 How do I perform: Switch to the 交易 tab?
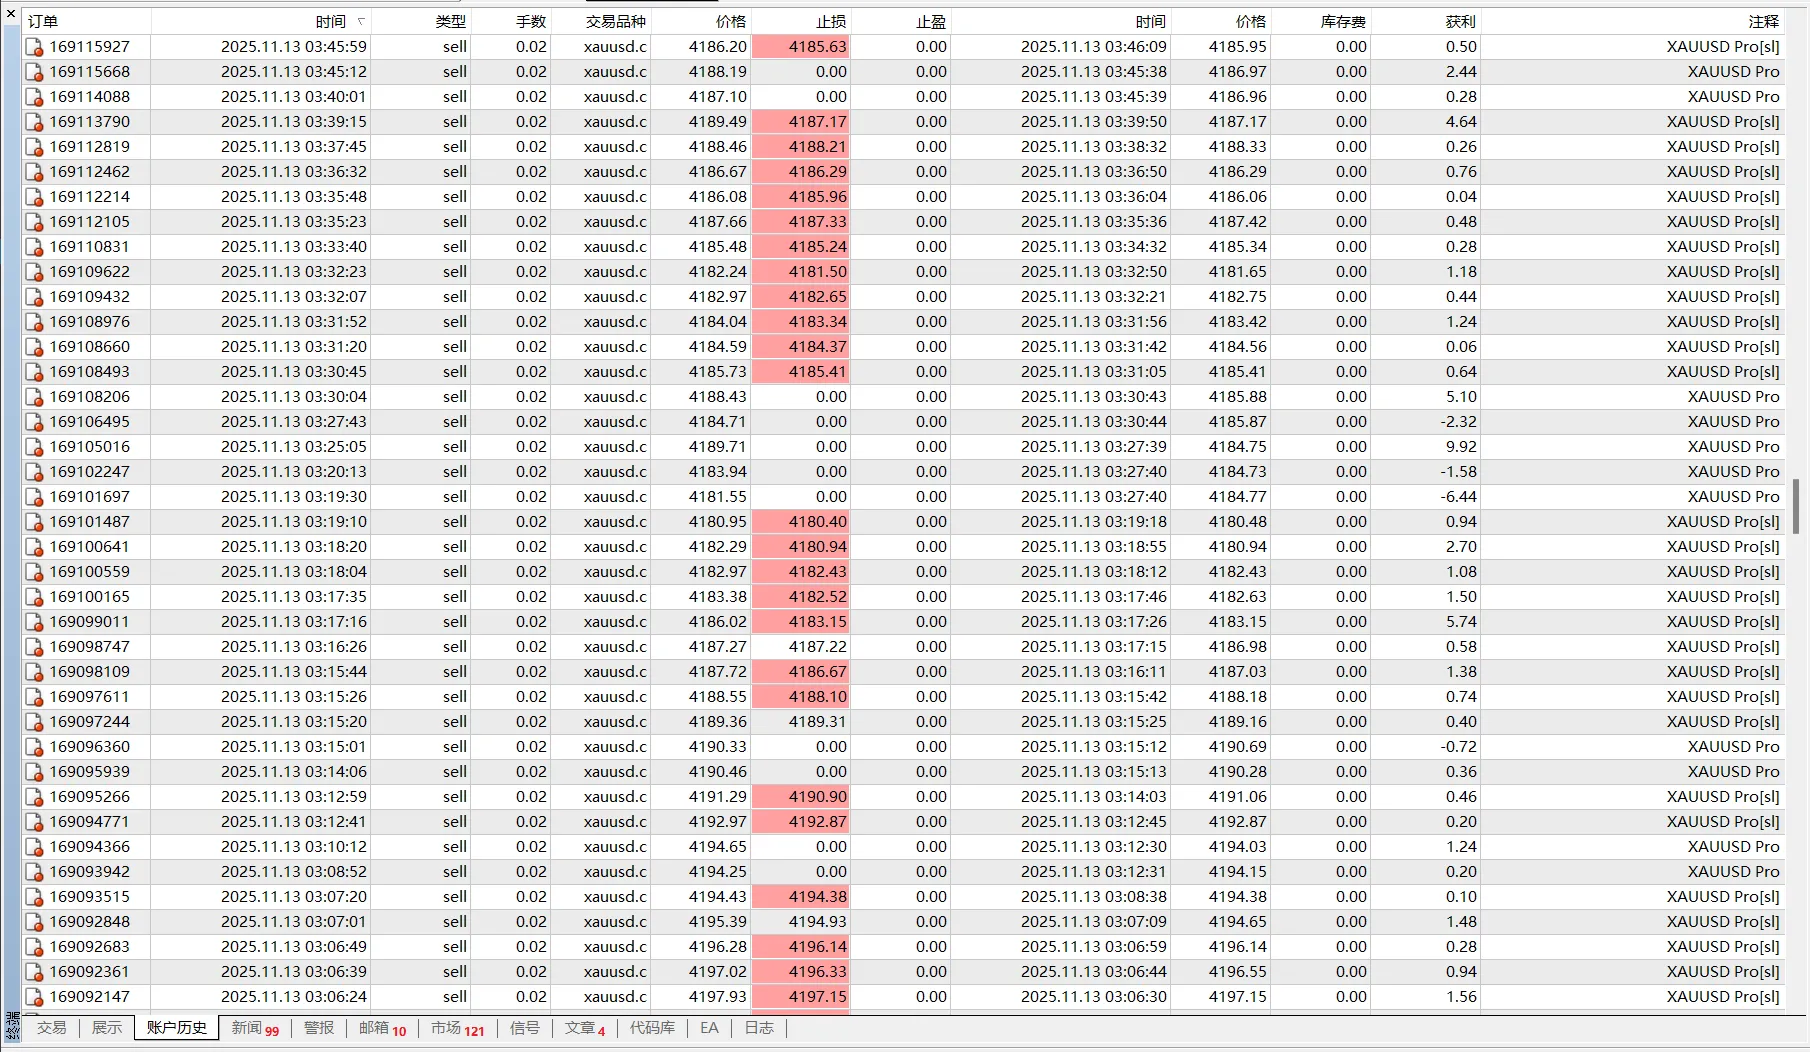point(51,1028)
